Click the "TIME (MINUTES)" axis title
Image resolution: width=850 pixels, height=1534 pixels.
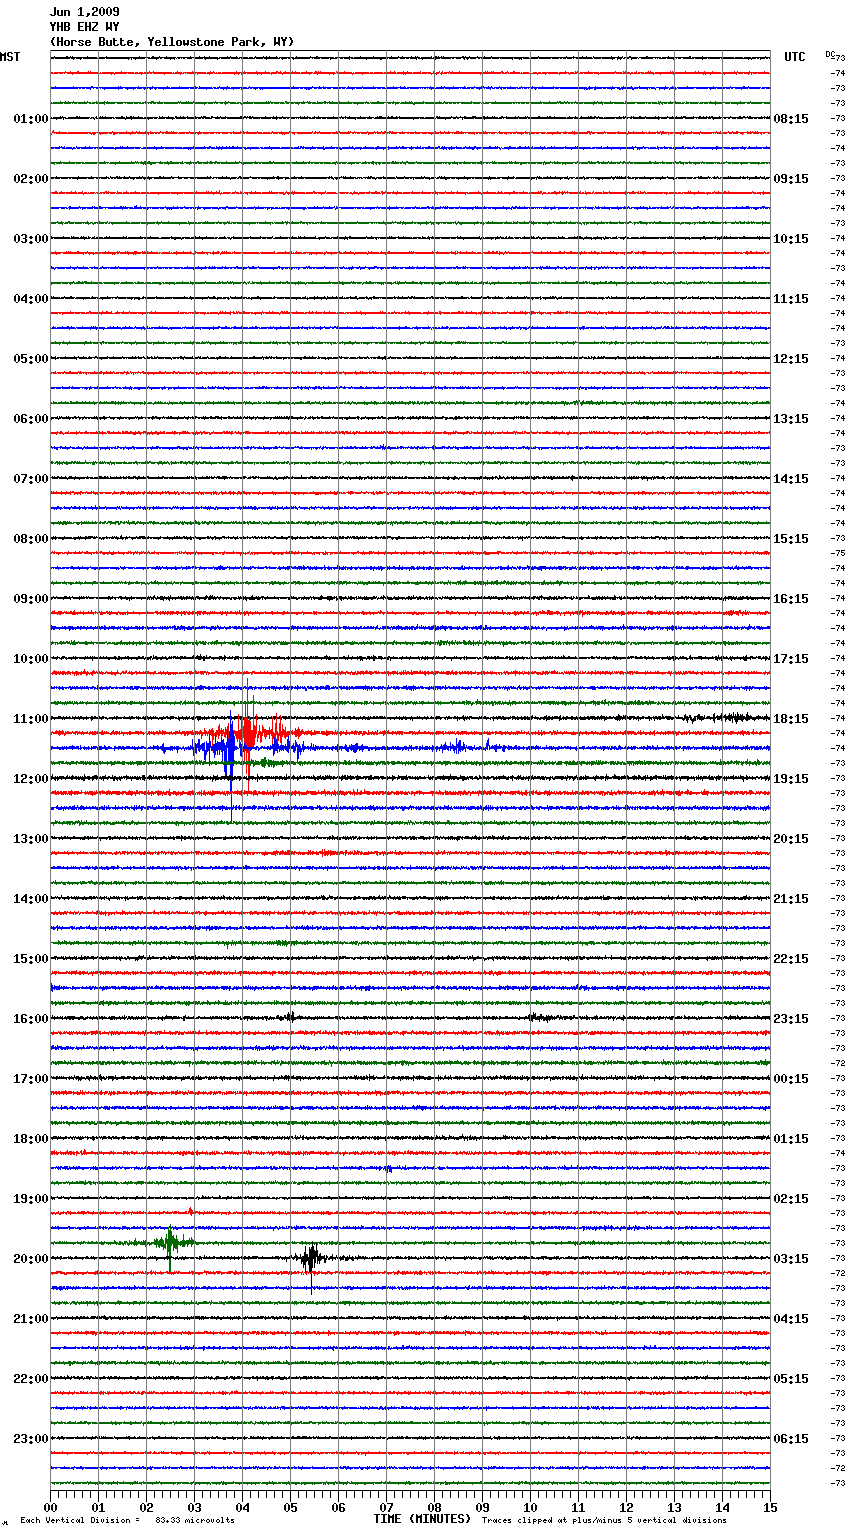[x=422, y=1519]
